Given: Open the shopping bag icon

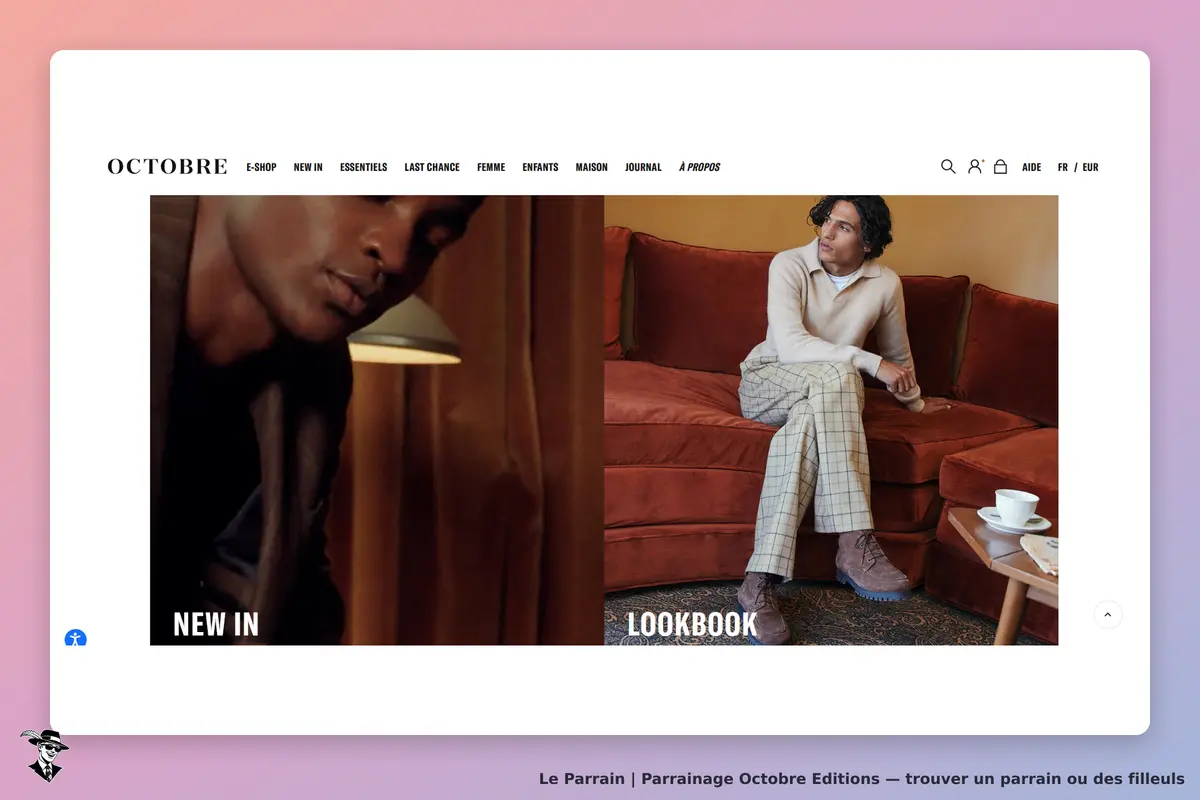Looking at the screenshot, I should (x=1000, y=167).
